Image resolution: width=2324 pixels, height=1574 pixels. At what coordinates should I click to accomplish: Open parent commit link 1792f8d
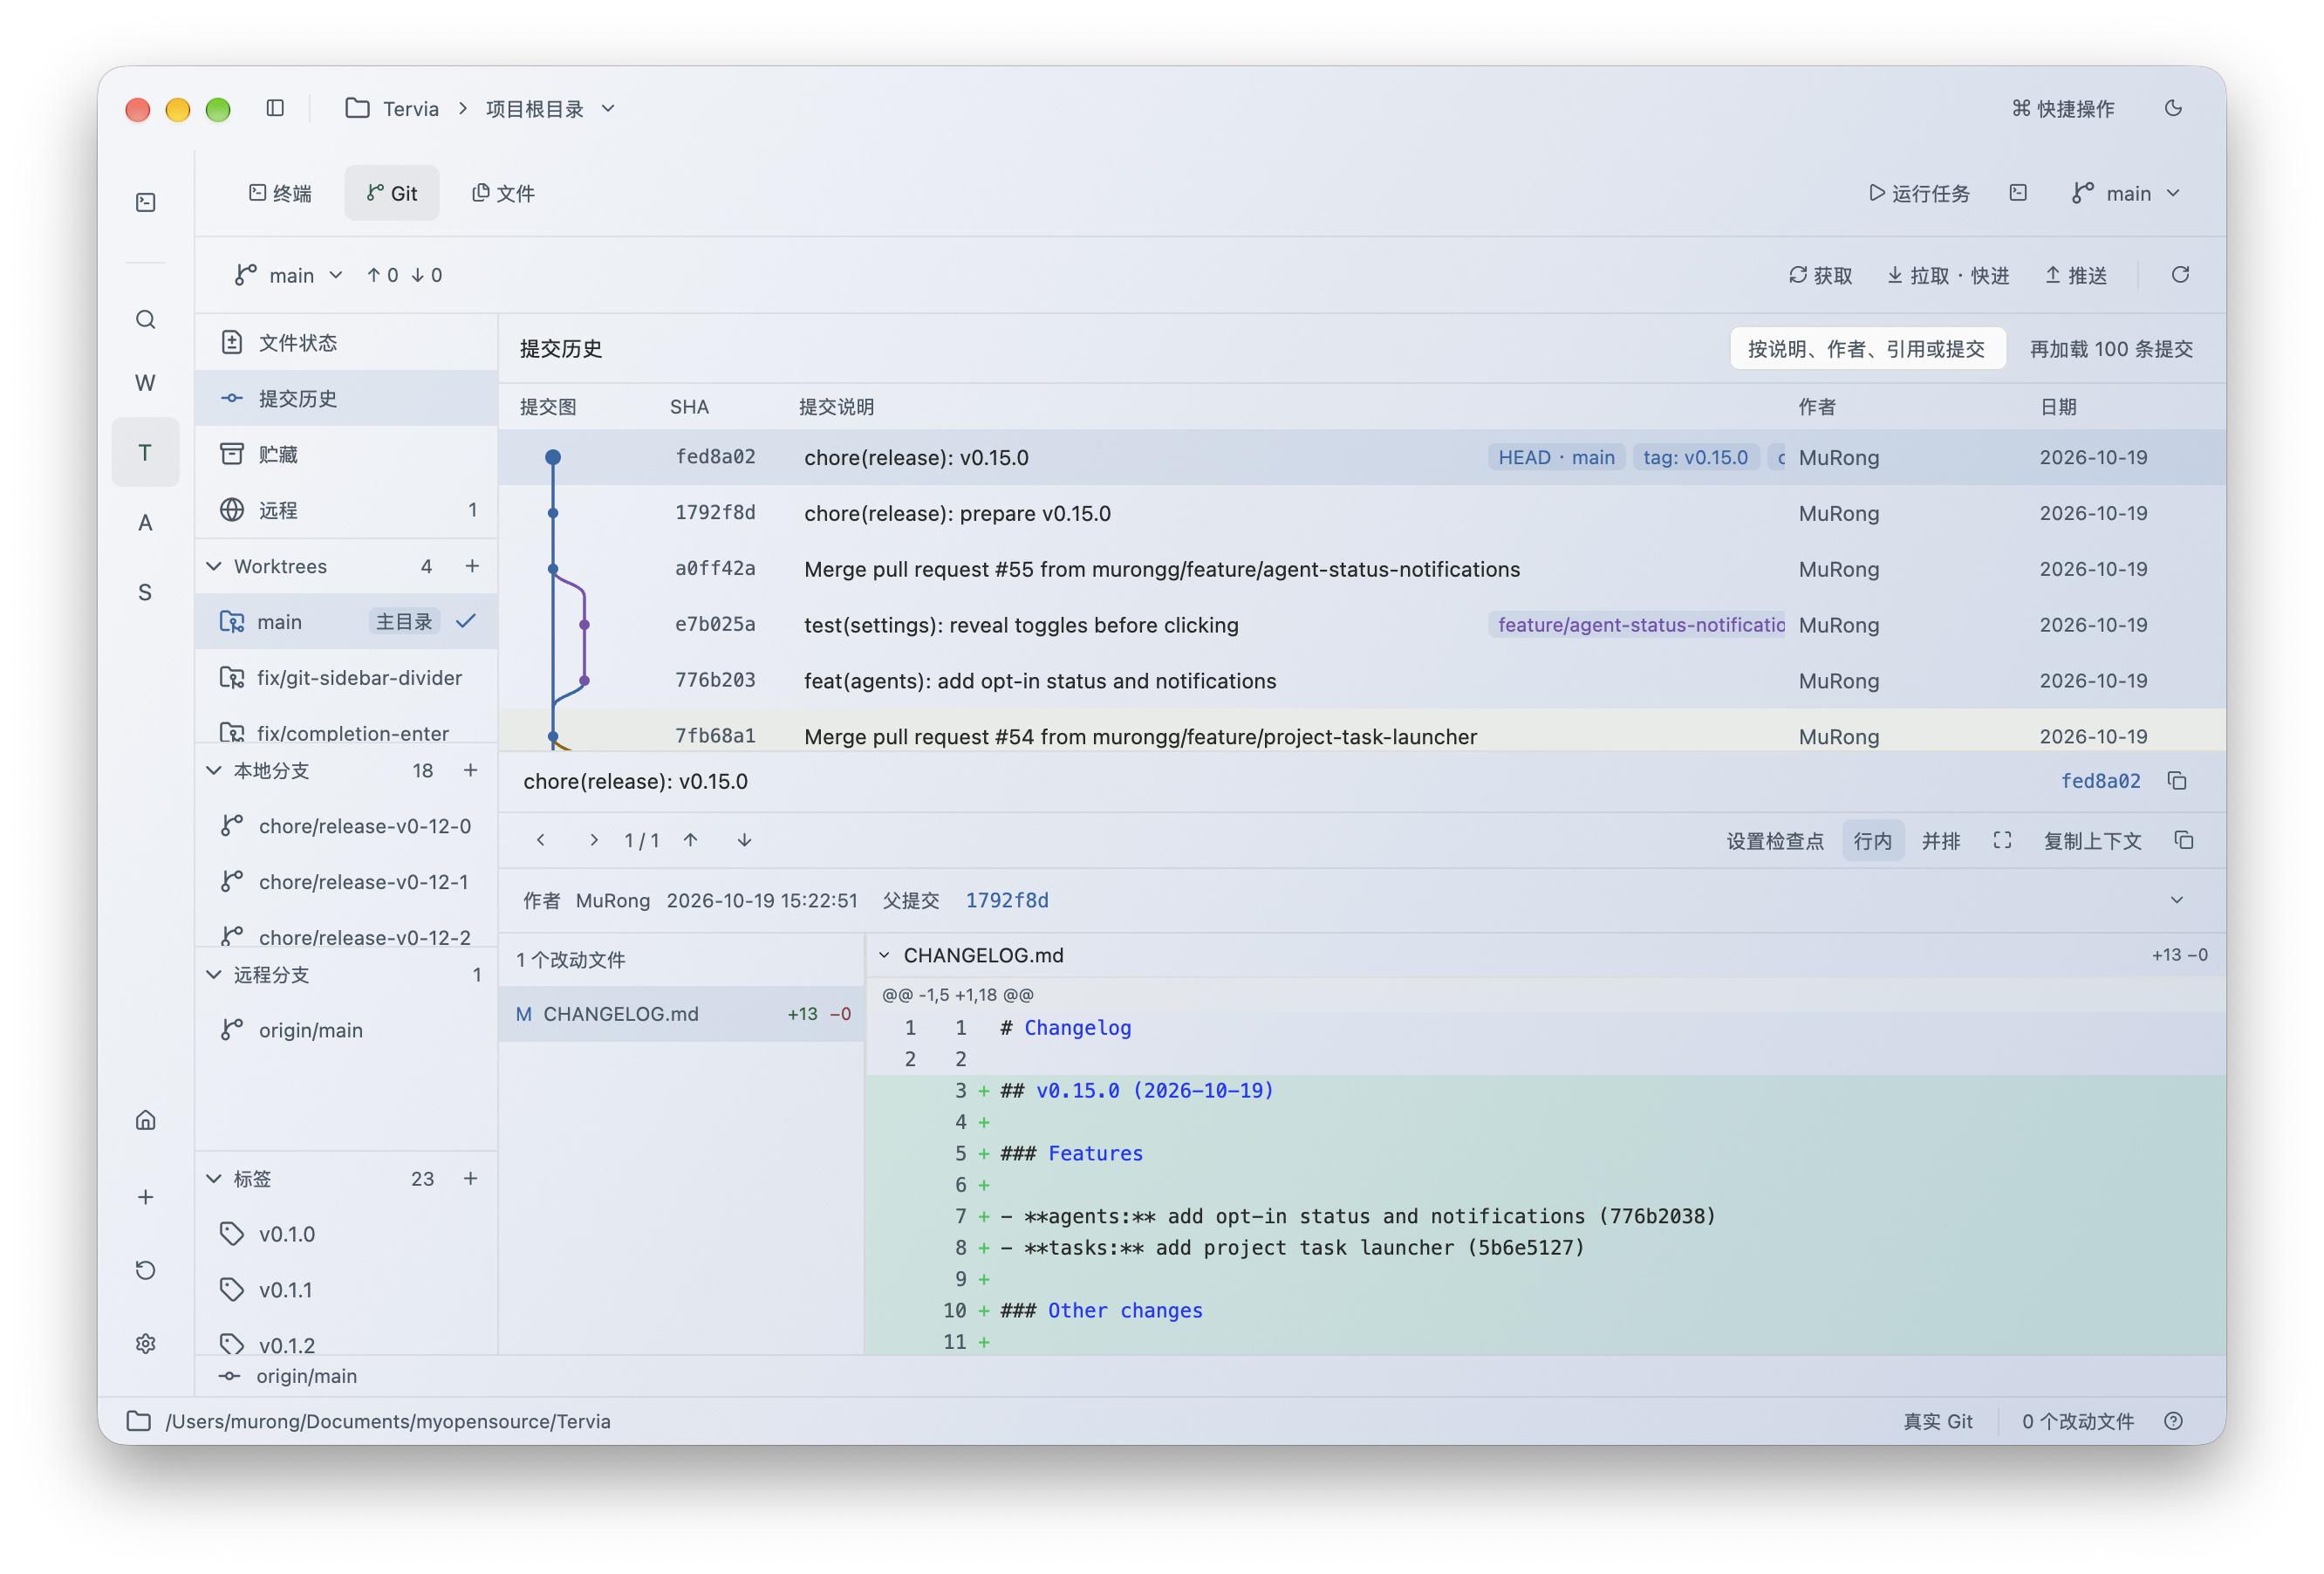click(x=1007, y=900)
